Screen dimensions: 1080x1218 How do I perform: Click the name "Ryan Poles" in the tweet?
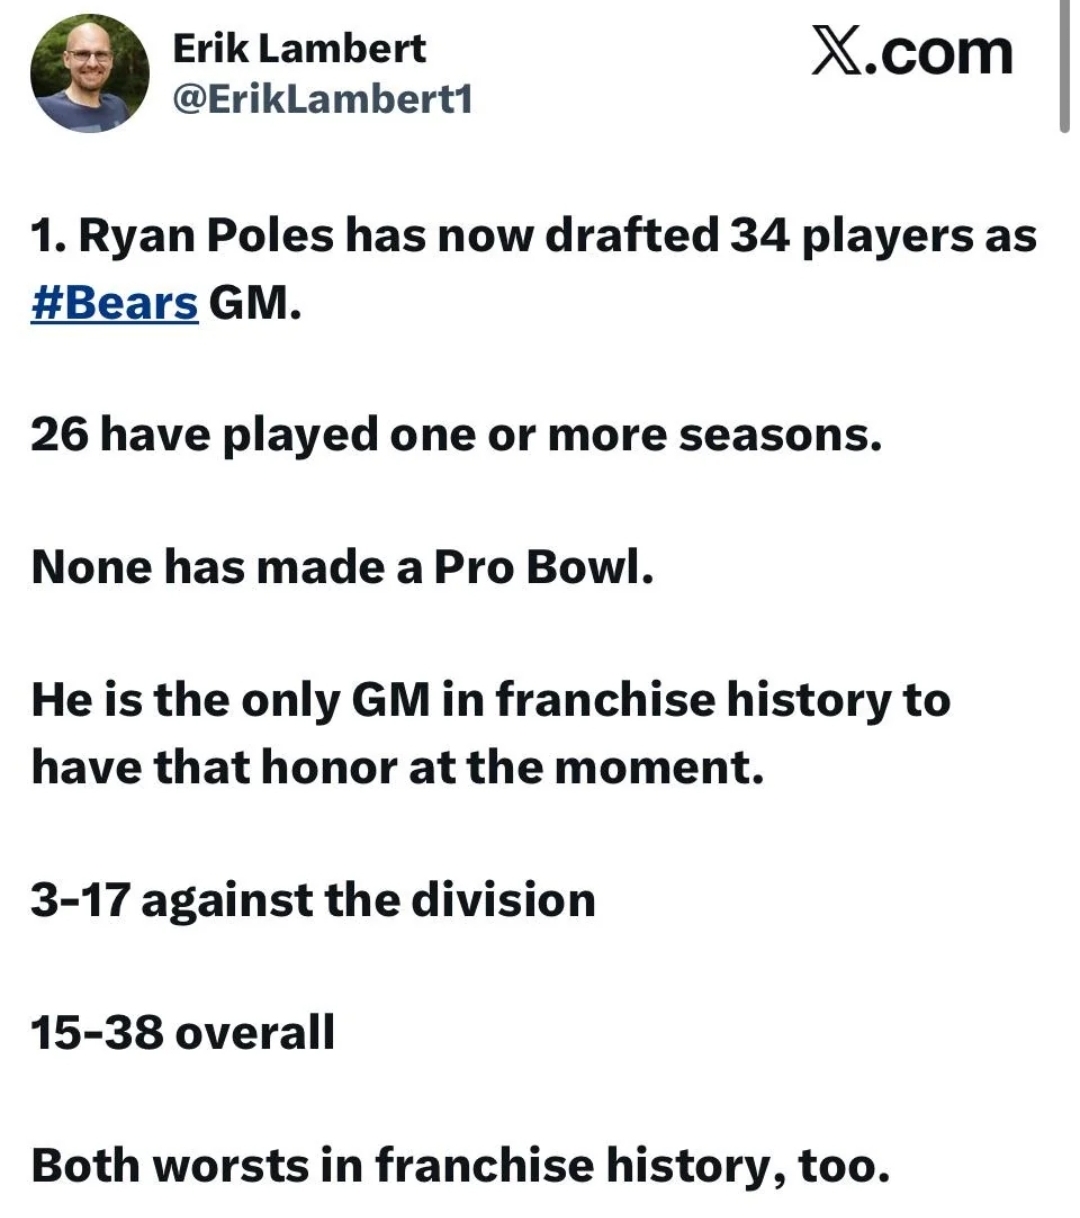[206, 236]
